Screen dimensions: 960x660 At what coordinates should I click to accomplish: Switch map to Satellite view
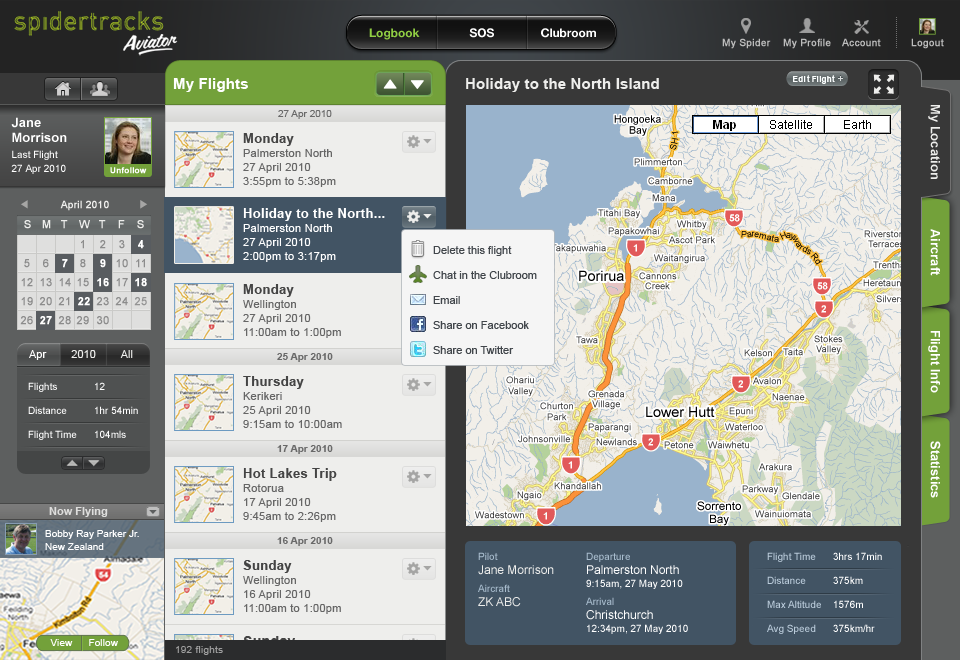(791, 125)
